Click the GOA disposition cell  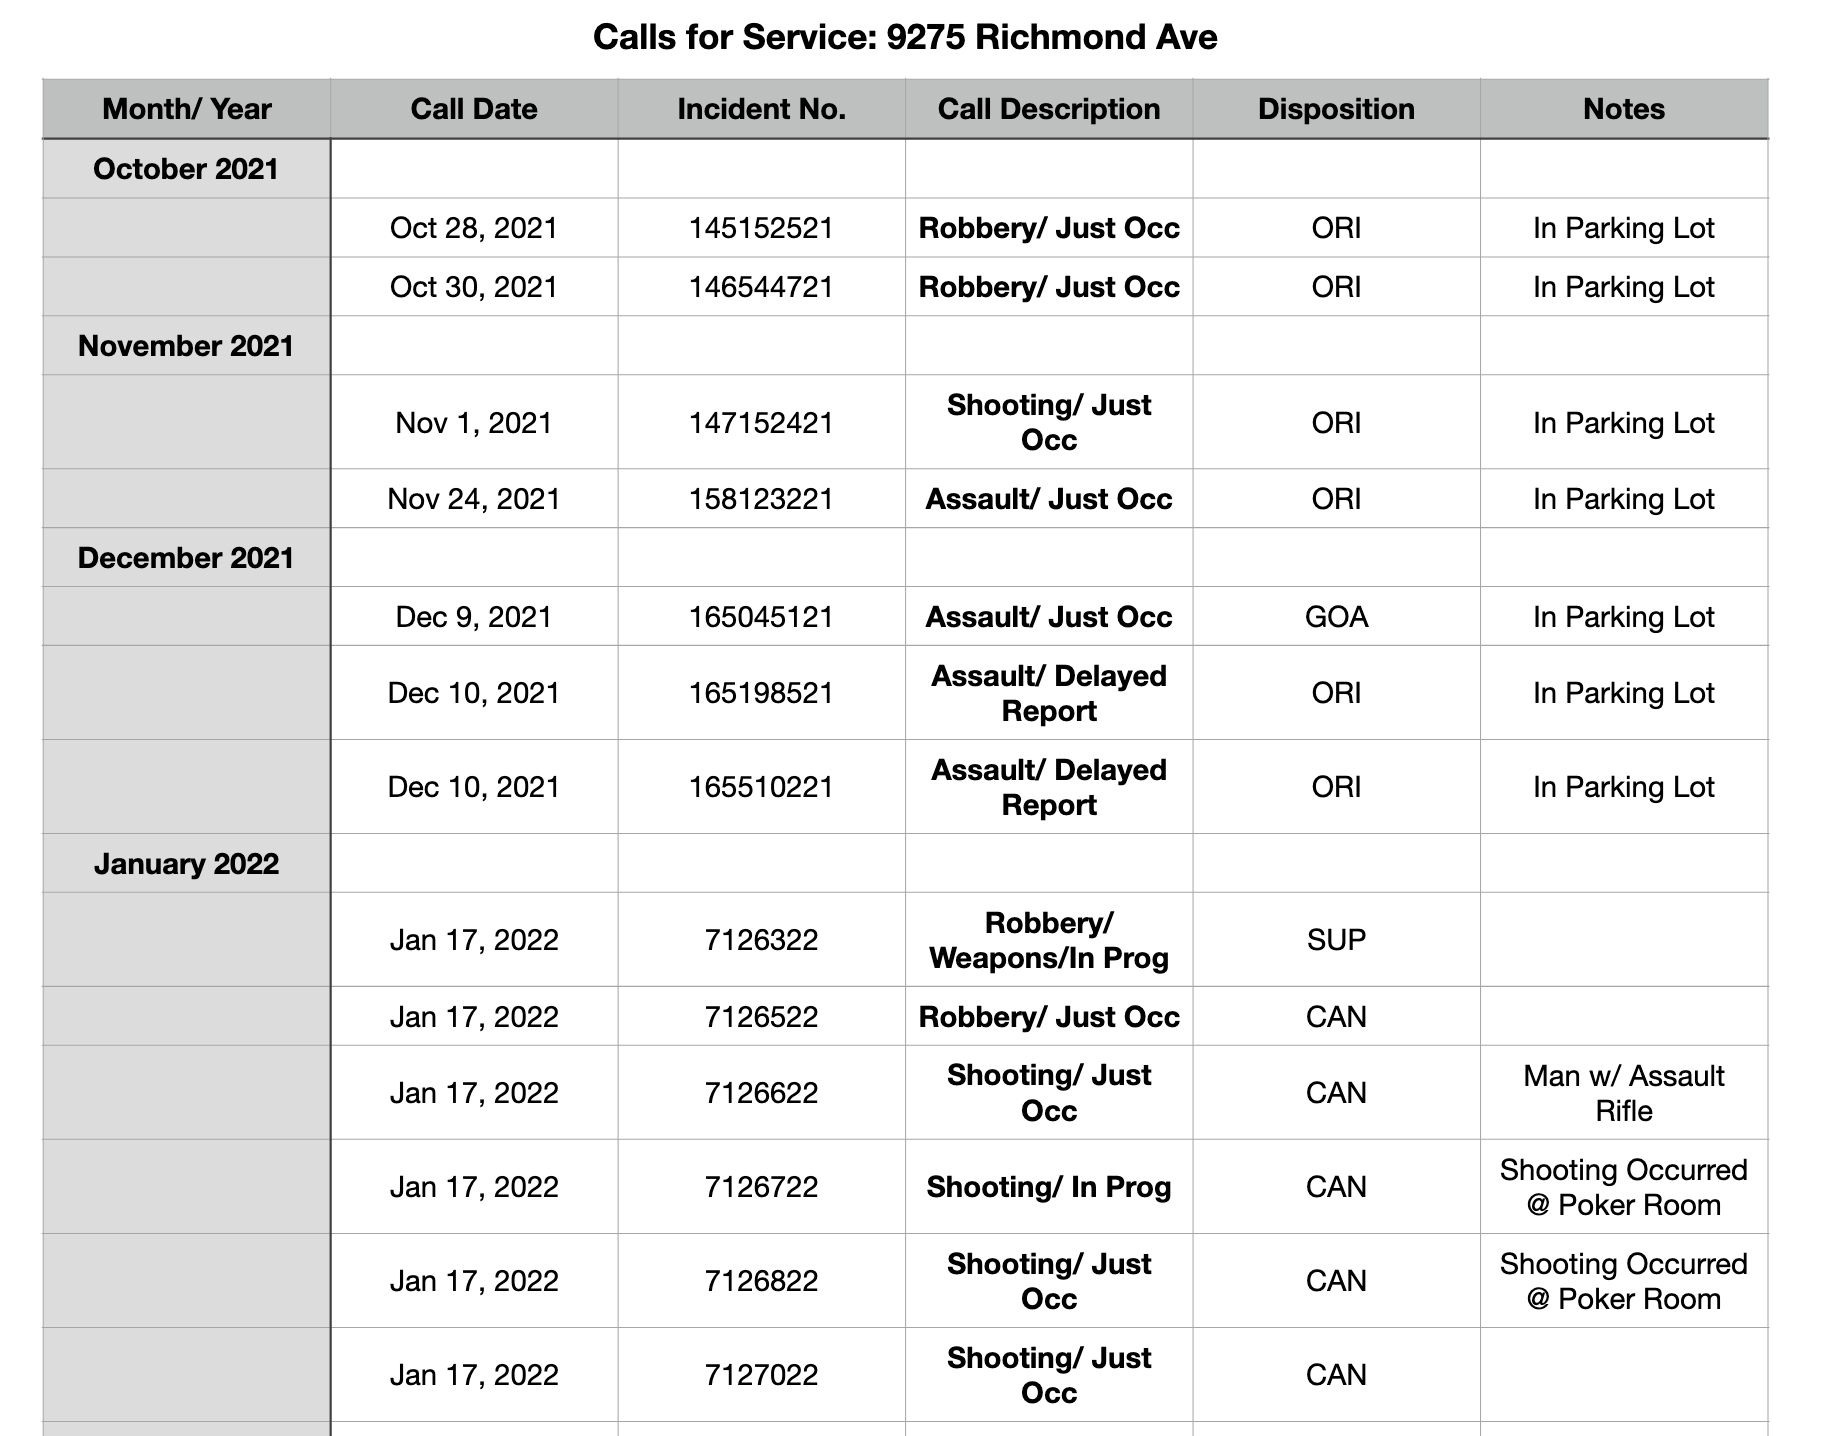tap(1336, 617)
